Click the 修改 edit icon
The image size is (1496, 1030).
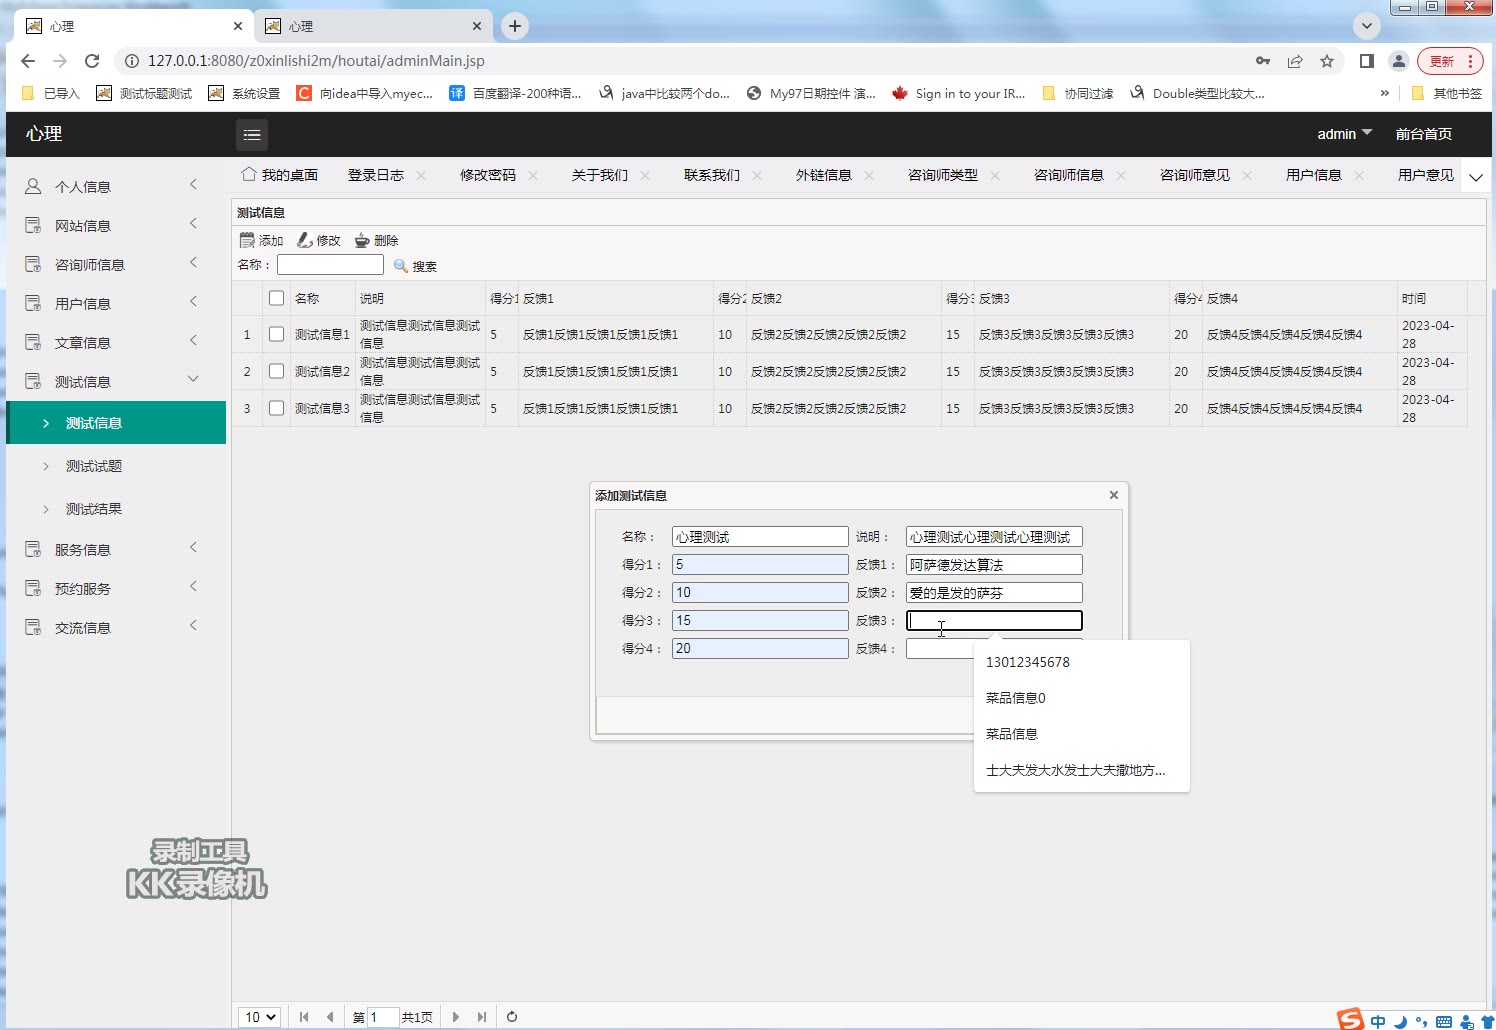(305, 240)
